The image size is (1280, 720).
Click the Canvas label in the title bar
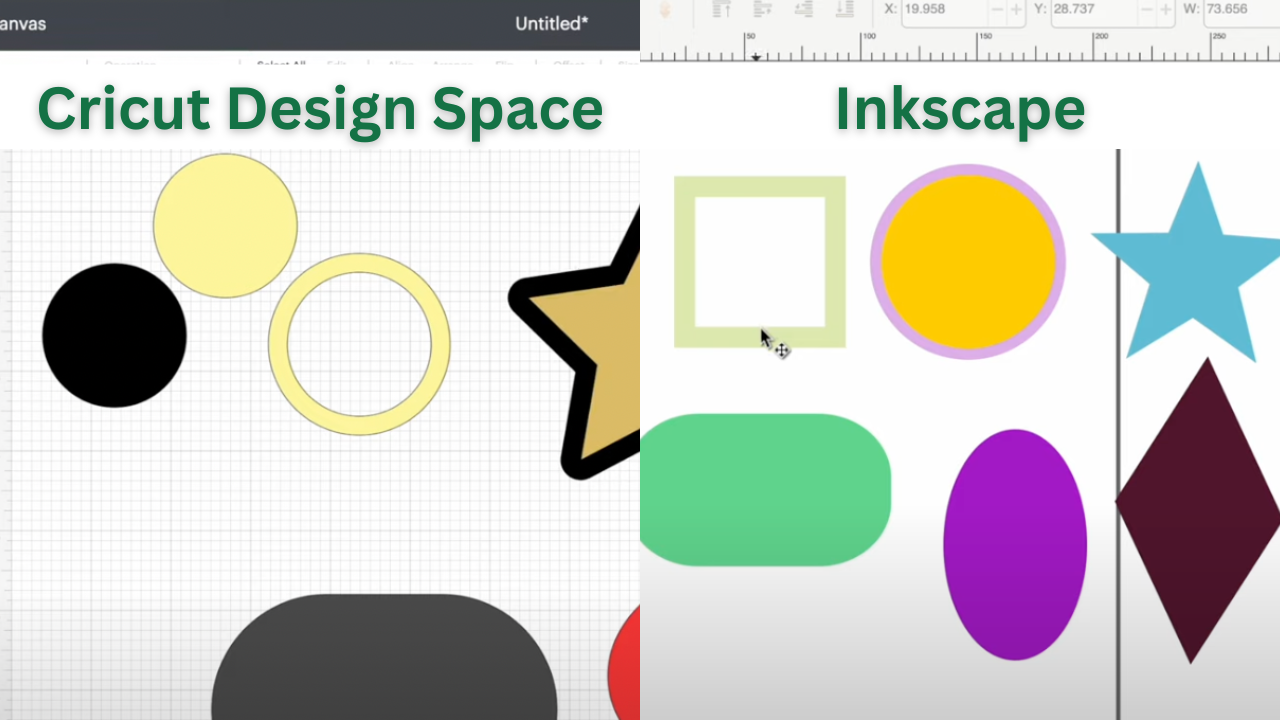(24, 24)
